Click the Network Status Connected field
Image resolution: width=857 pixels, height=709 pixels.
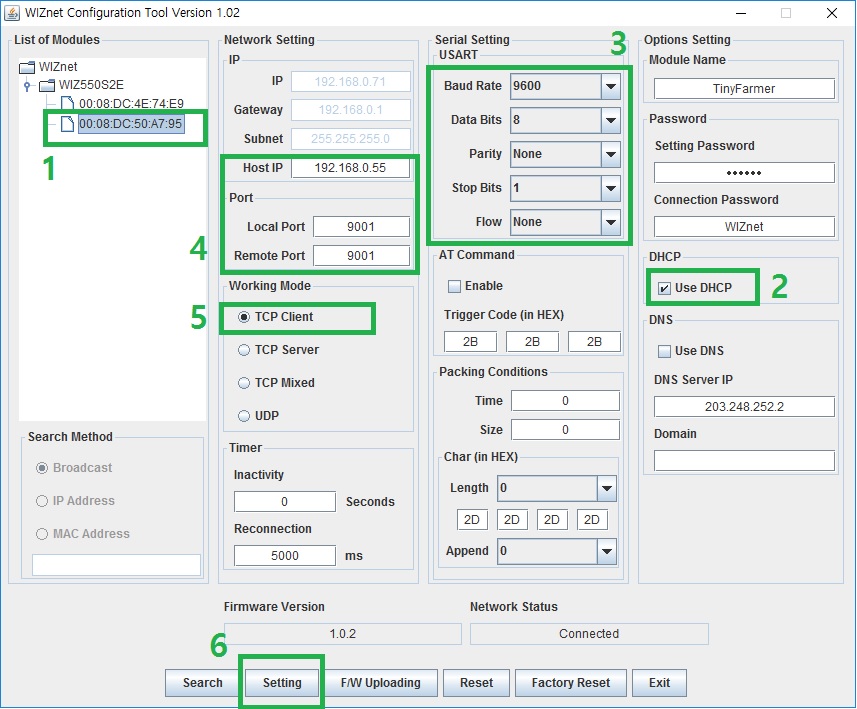pyautogui.click(x=589, y=634)
